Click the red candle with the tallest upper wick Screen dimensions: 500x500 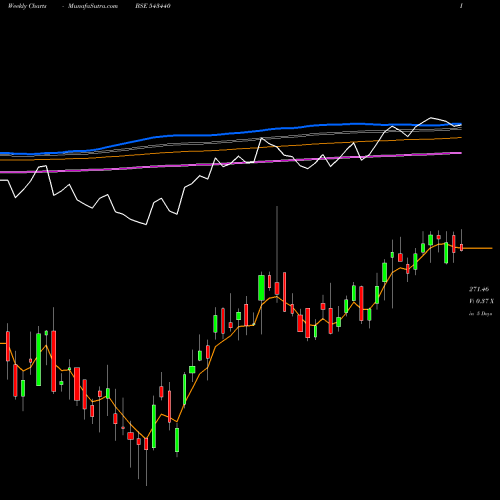point(277,288)
